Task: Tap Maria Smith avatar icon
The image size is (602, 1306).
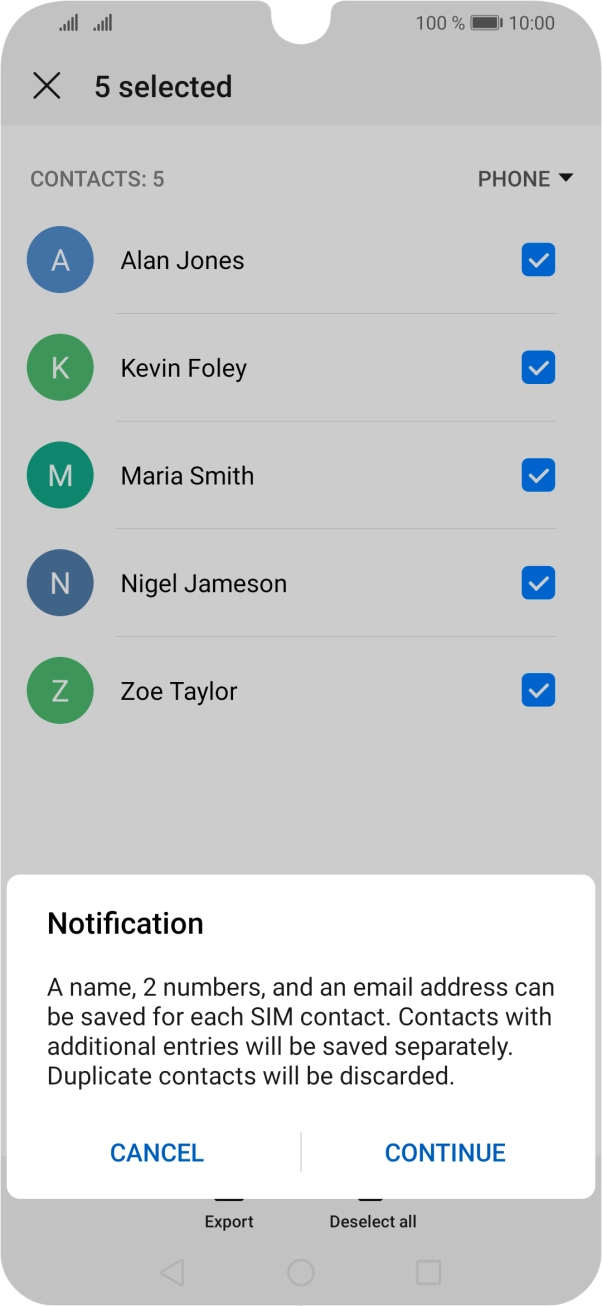Action: 60,476
